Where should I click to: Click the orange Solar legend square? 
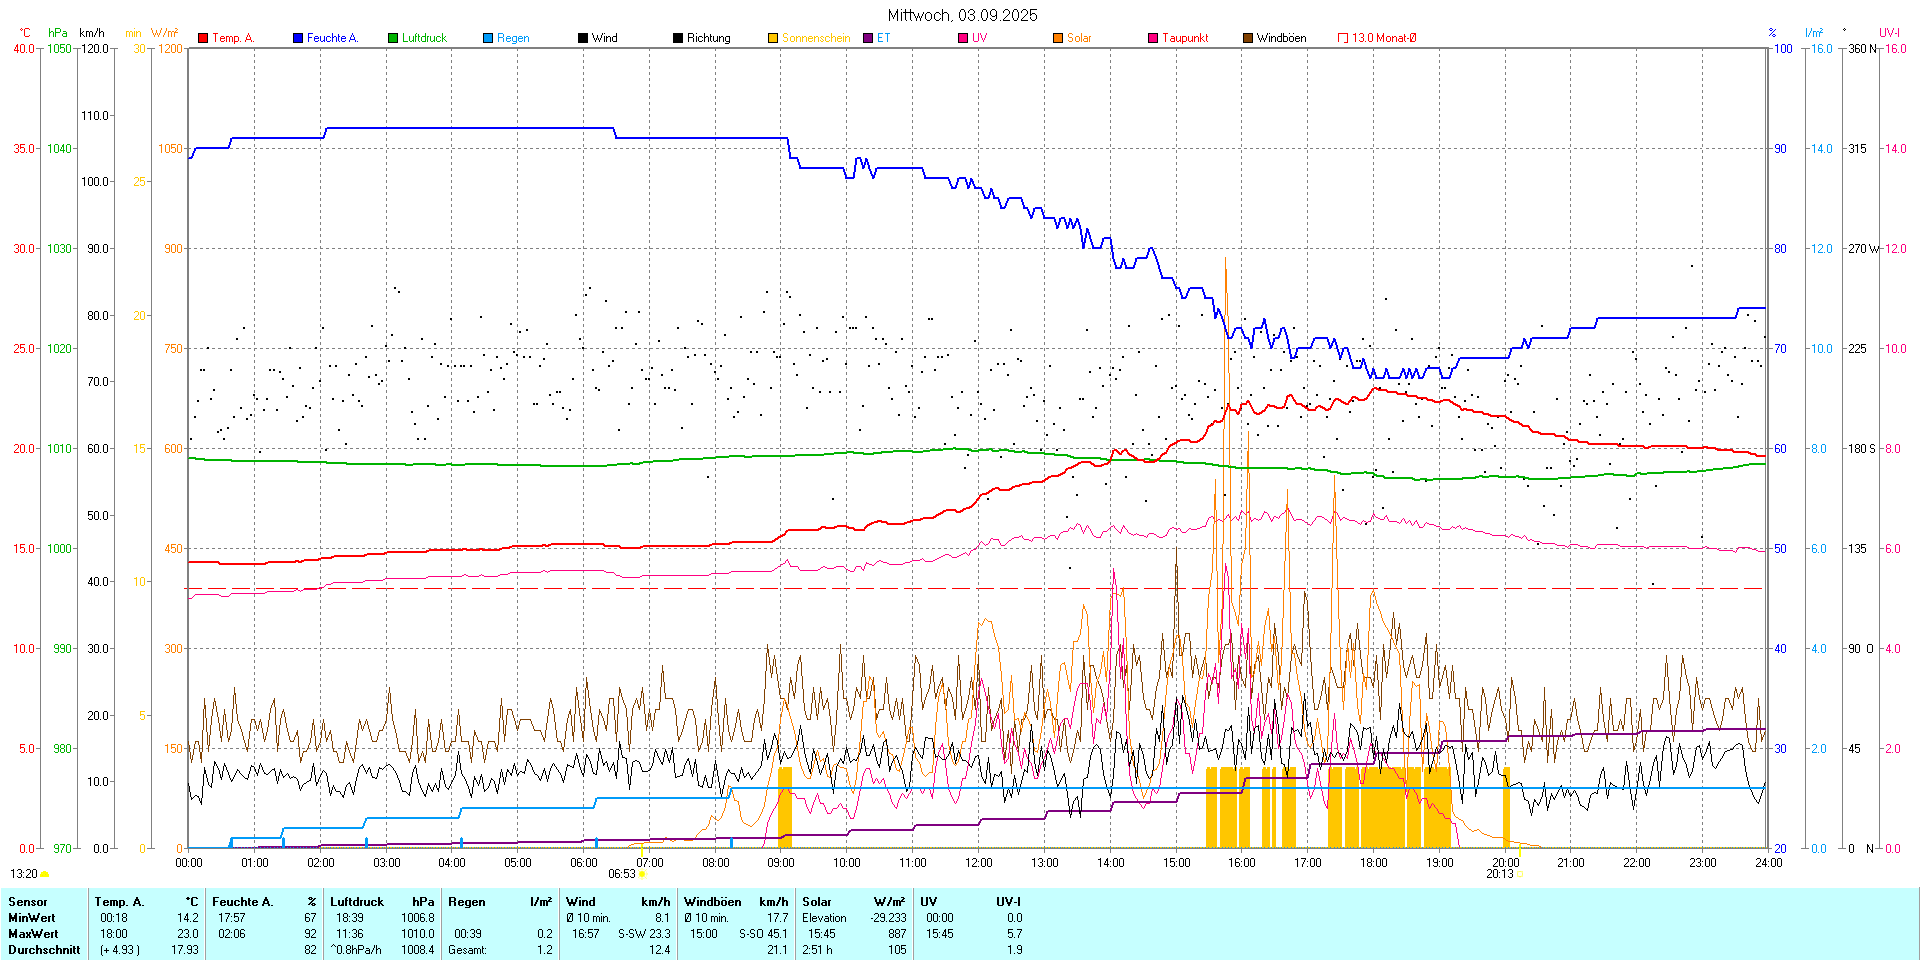(1058, 38)
